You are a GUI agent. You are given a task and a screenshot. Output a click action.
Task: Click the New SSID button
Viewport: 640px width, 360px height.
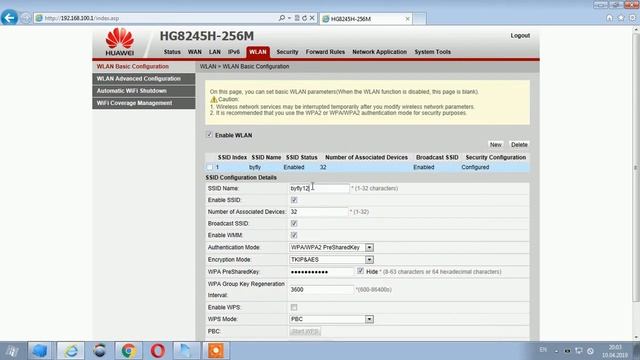click(496, 144)
